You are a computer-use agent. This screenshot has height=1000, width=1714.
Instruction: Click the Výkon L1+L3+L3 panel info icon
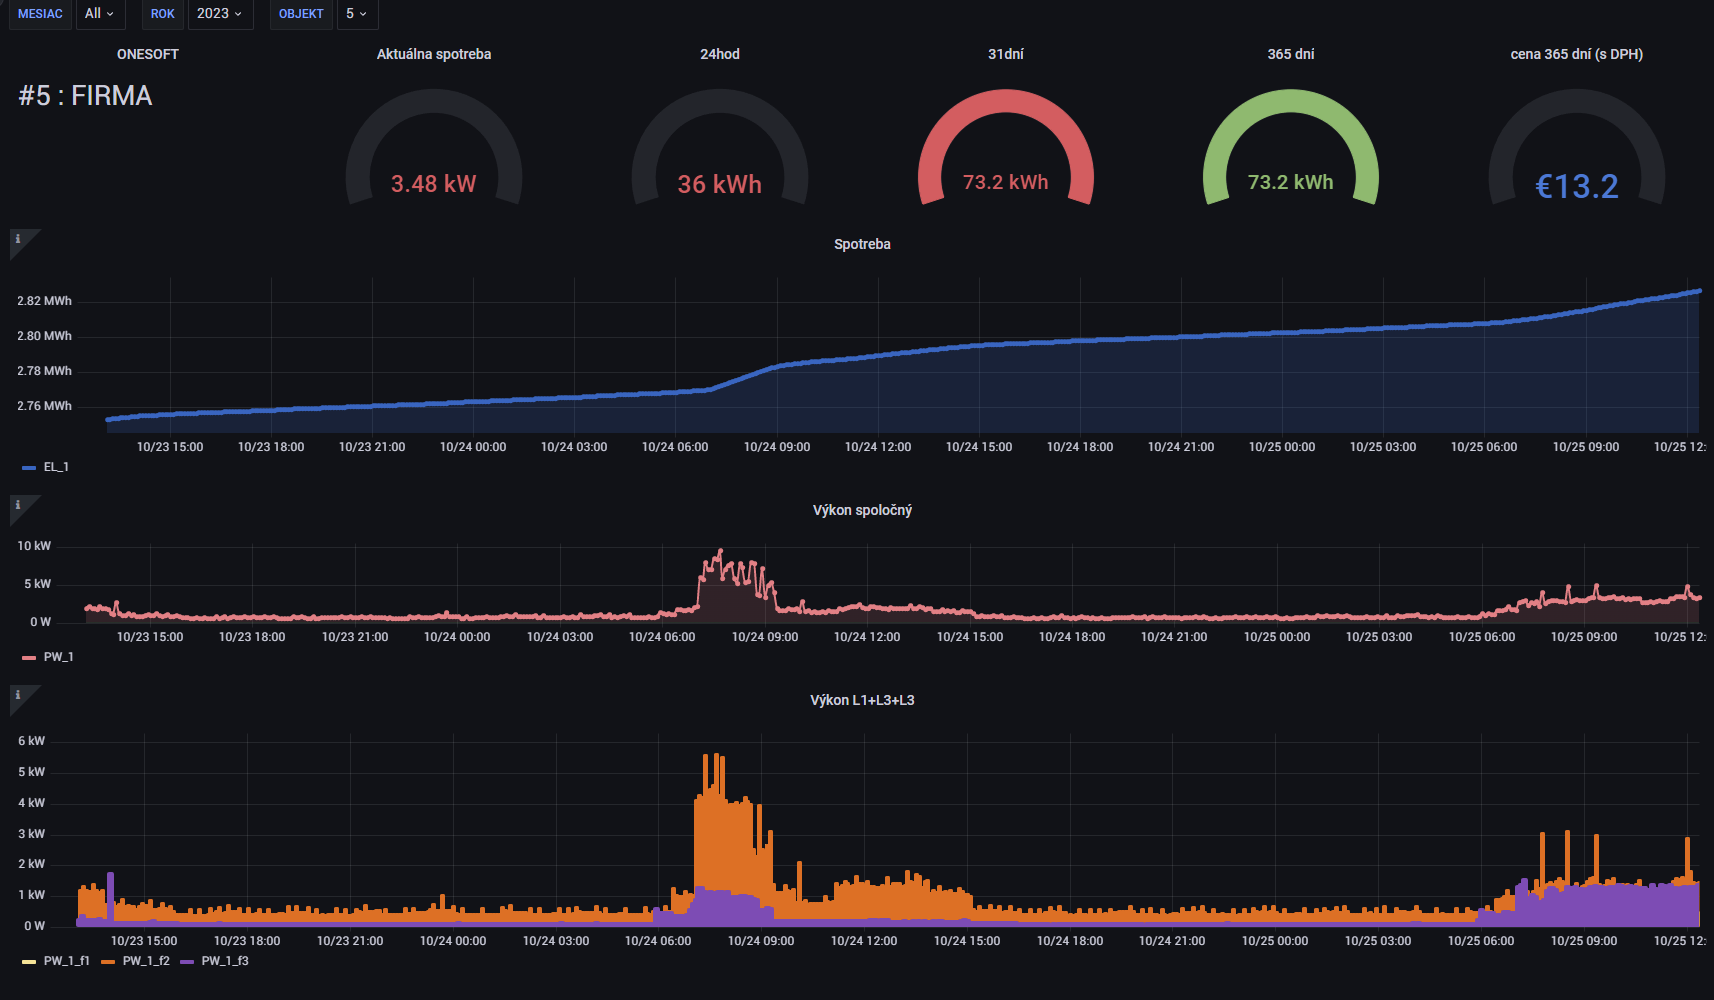[18, 695]
